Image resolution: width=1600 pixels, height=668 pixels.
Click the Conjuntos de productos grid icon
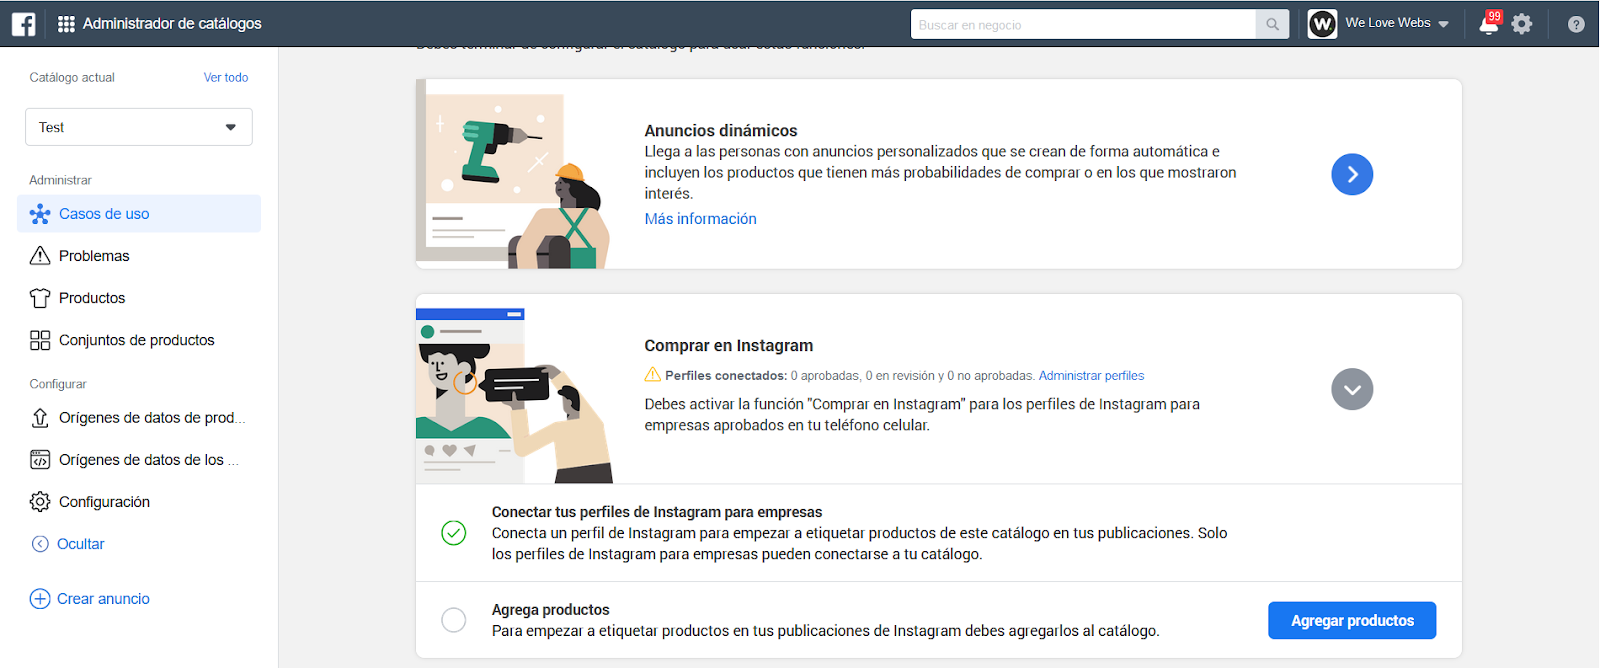pos(40,340)
